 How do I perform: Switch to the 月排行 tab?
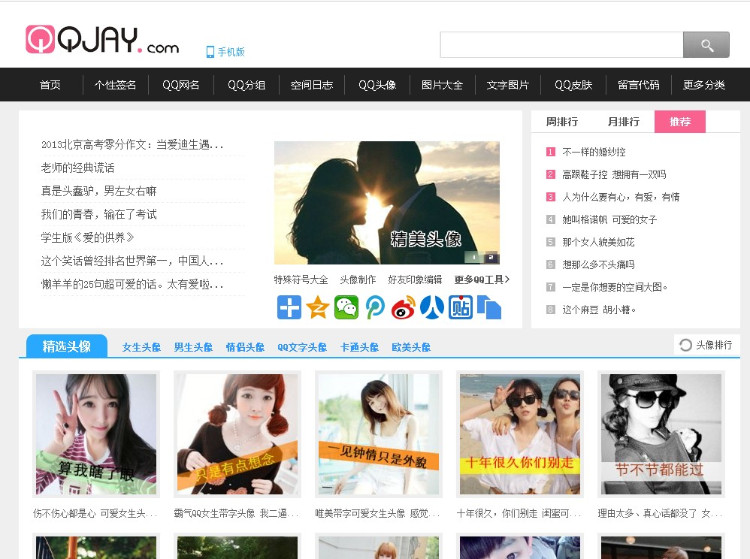[x=623, y=121]
